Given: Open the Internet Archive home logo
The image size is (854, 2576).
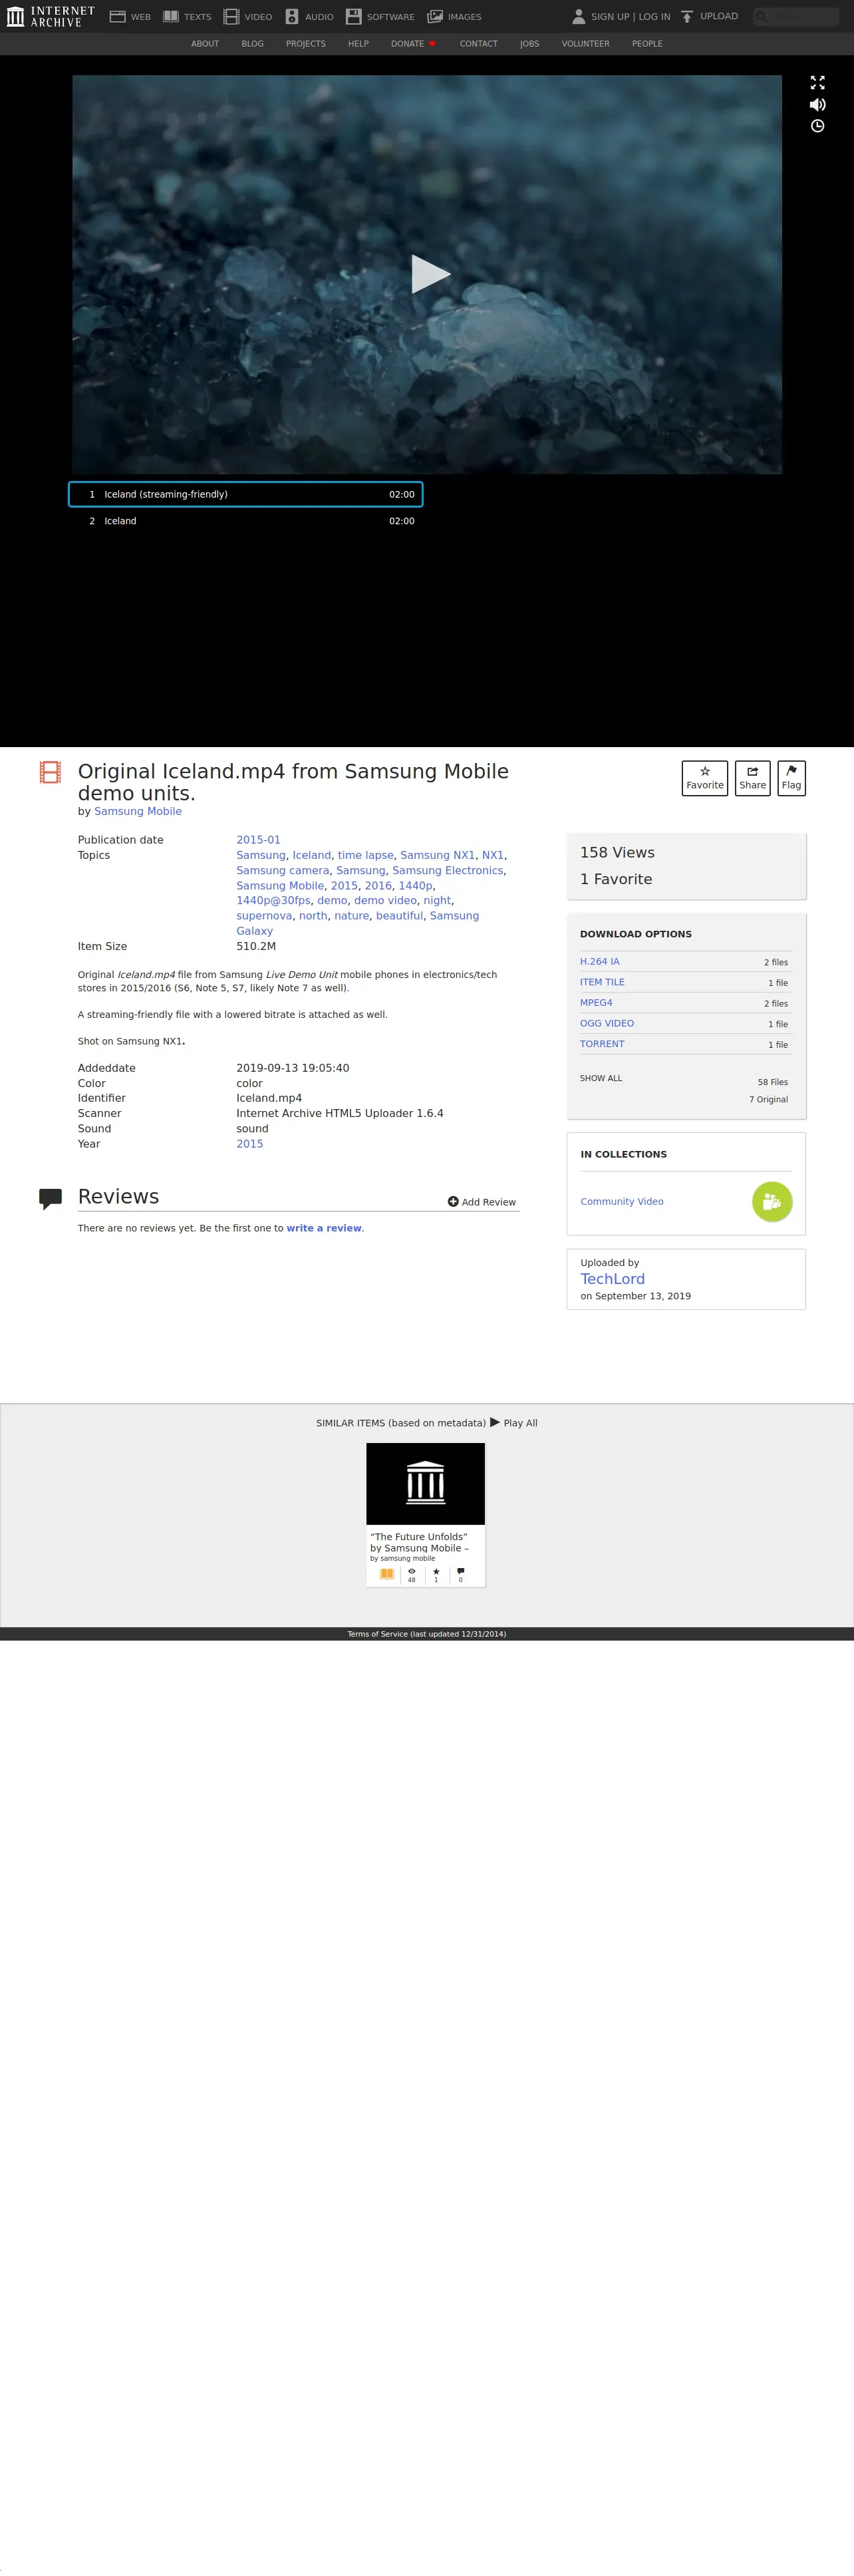Looking at the screenshot, I should (x=50, y=16).
